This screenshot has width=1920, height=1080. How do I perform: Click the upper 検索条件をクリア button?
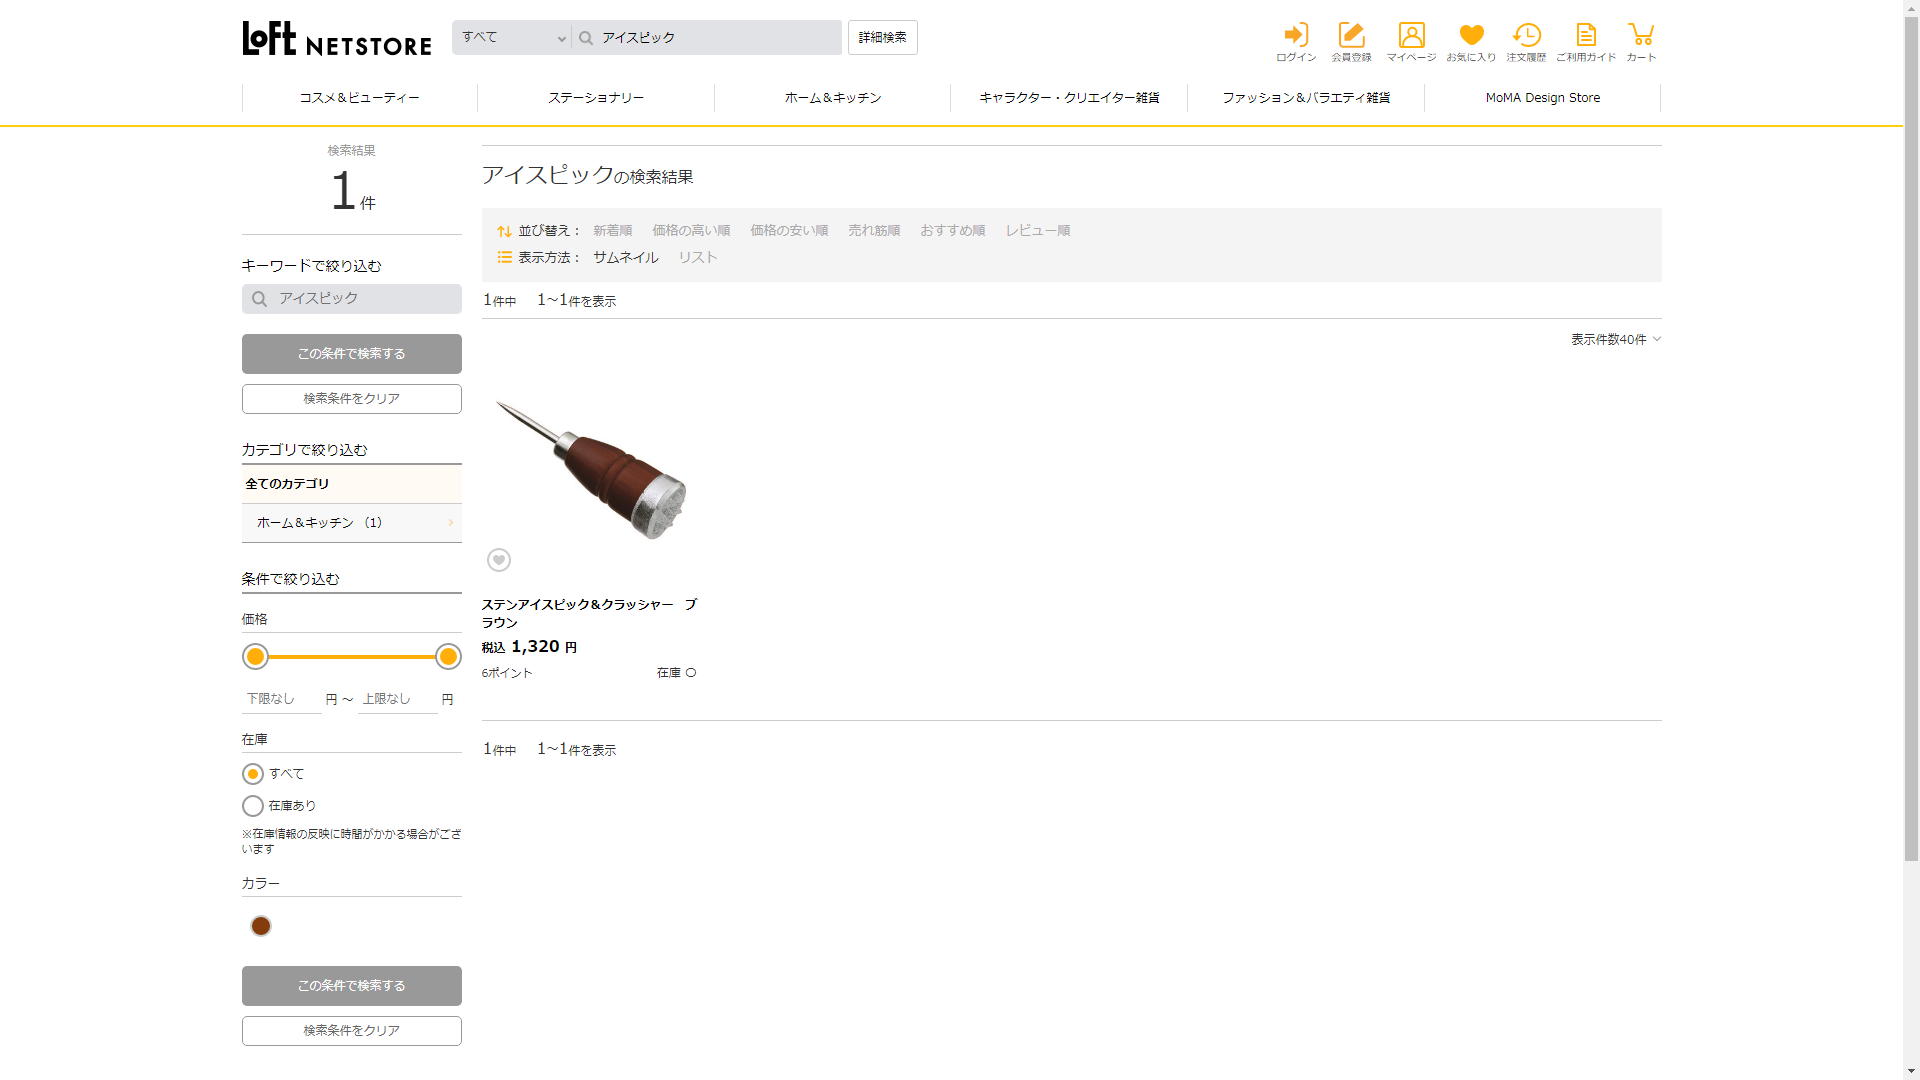(351, 399)
